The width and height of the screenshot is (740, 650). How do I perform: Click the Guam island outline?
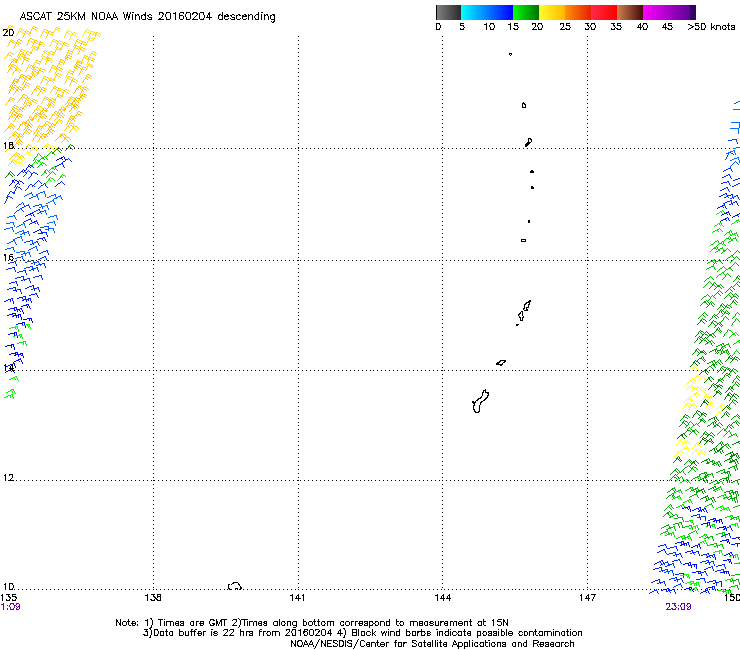[480, 402]
